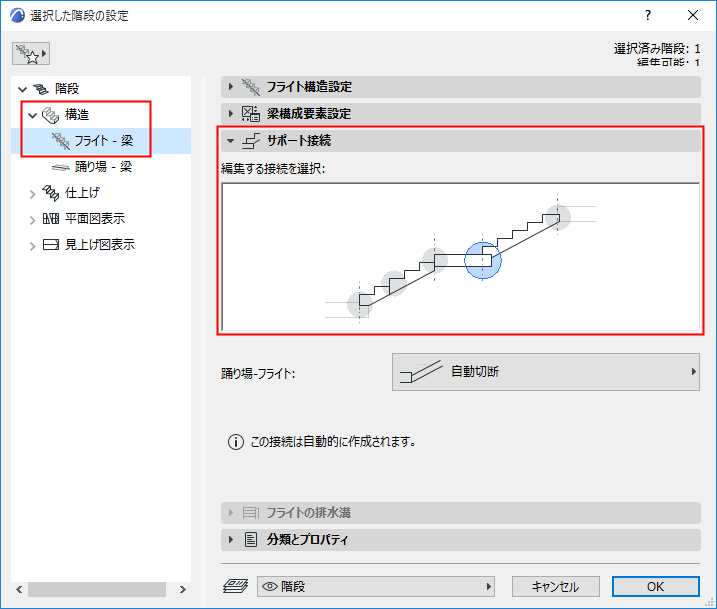Viewport: 717px width, 609px height.
Task: Select the bottom stair start connection circle
Action: click(x=359, y=304)
